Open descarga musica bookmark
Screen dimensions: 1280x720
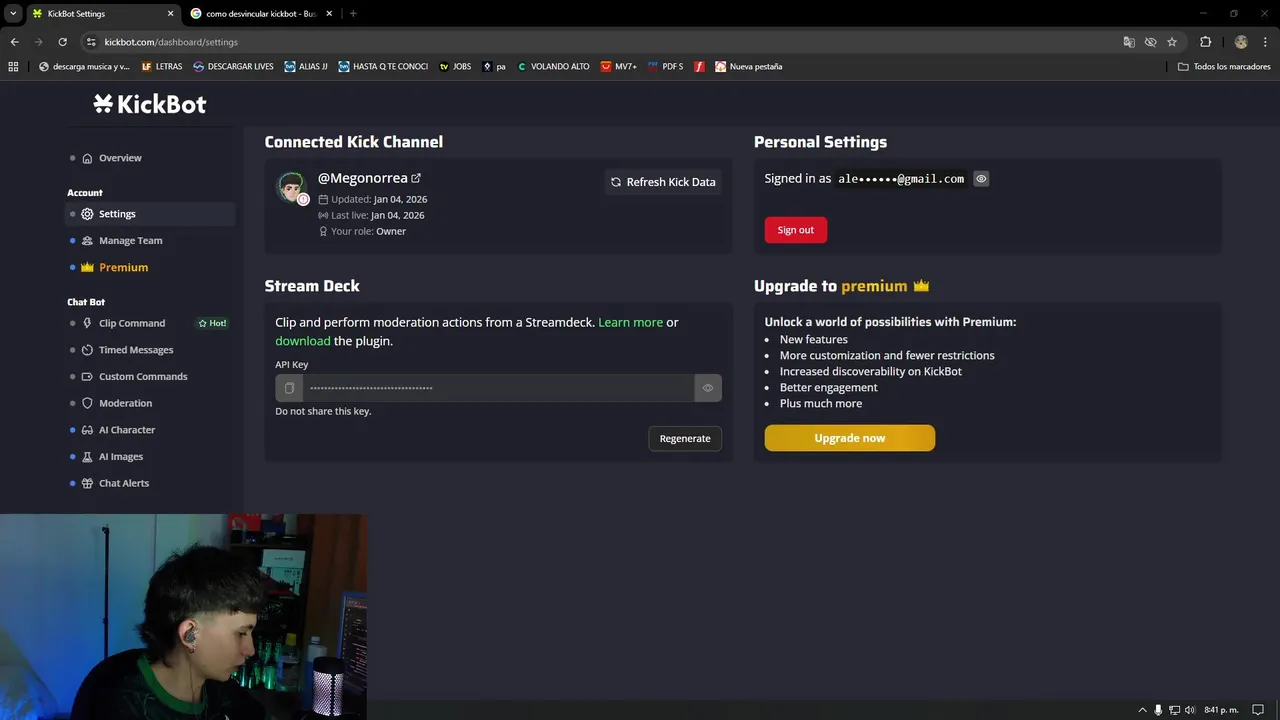coord(84,67)
